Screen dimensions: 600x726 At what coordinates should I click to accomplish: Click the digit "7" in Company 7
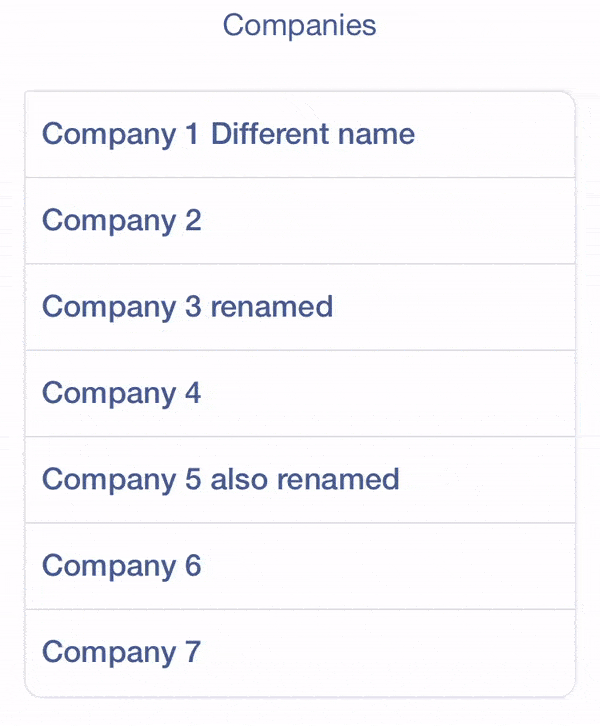tap(193, 652)
